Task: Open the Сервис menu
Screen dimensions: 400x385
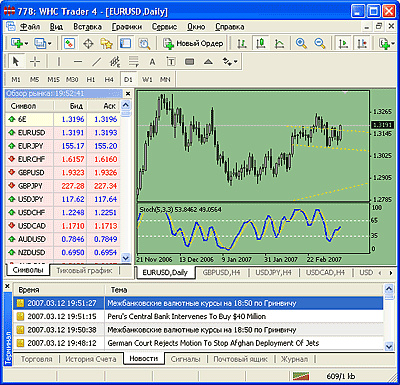Action: (164, 27)
